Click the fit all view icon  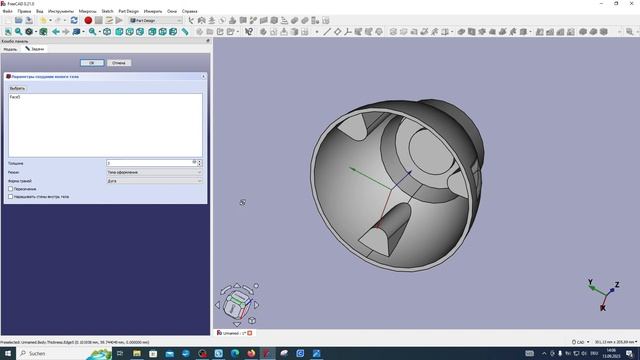pyautogui.click(x=8, y=32)
